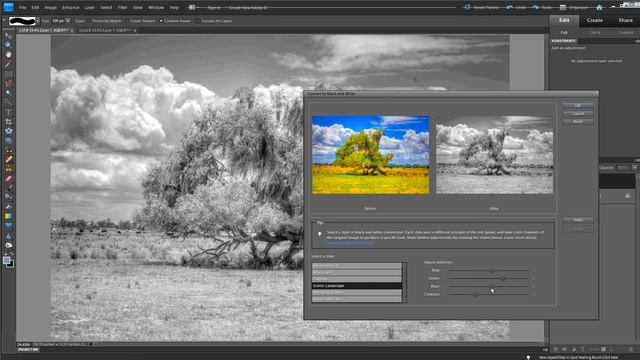Screen dimensions: 640x360
Task: Click the Red intensity slider handle
Action: pyautogui.click(x=492, y=270)
